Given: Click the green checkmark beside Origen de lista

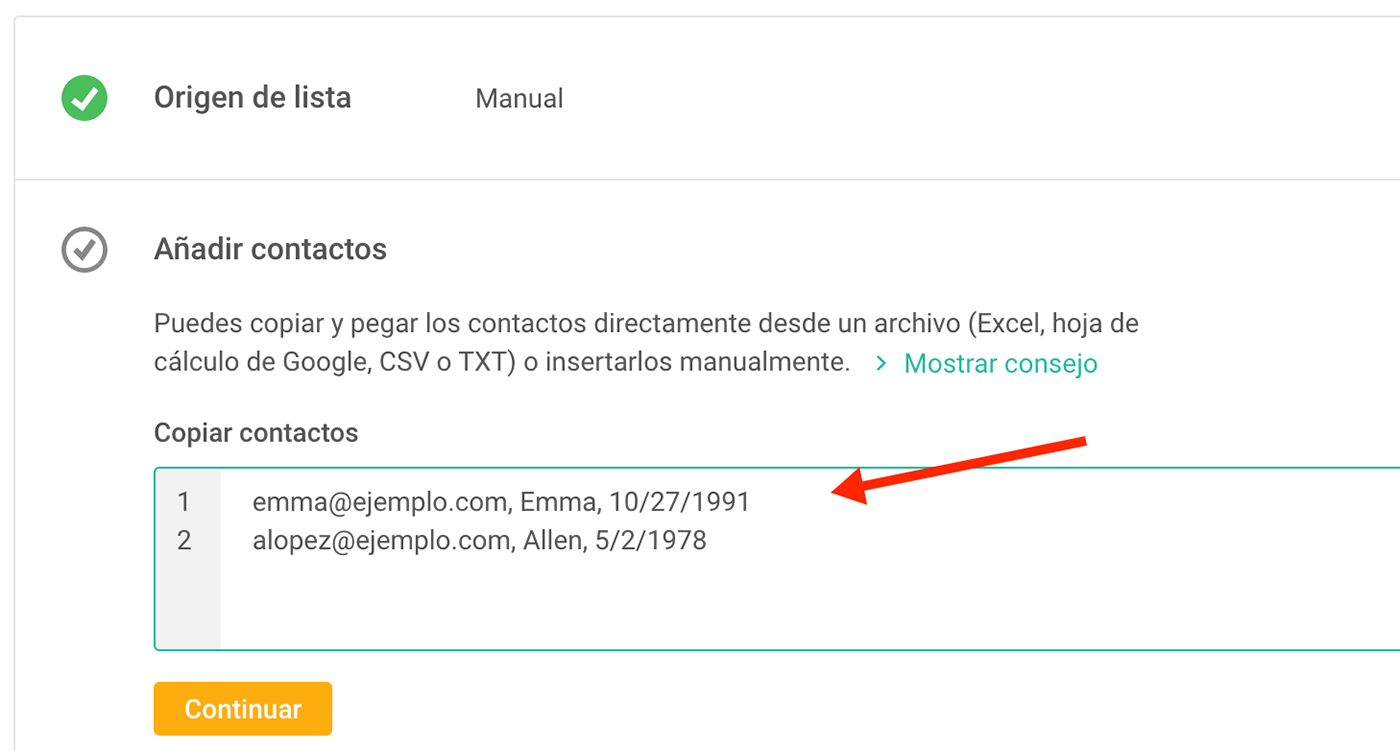Looking at the screenshot, I should click(x=84, y=98).
